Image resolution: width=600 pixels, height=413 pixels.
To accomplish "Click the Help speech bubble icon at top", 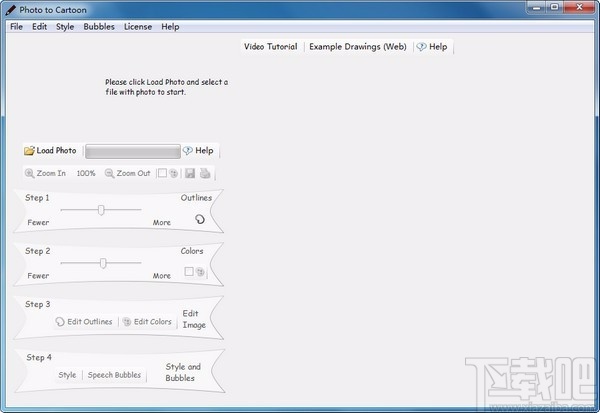I will pos(421,47).
